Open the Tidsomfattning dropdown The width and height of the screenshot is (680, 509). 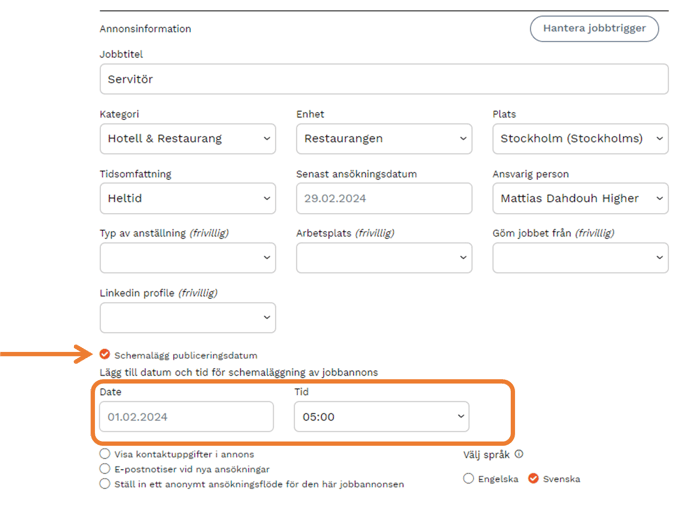[188, 198]
